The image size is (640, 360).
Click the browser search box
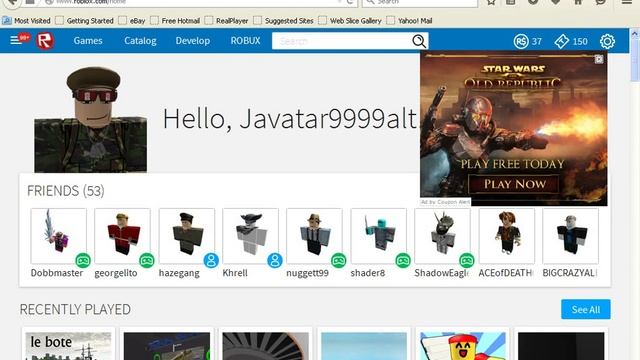(x=420, y=2)
